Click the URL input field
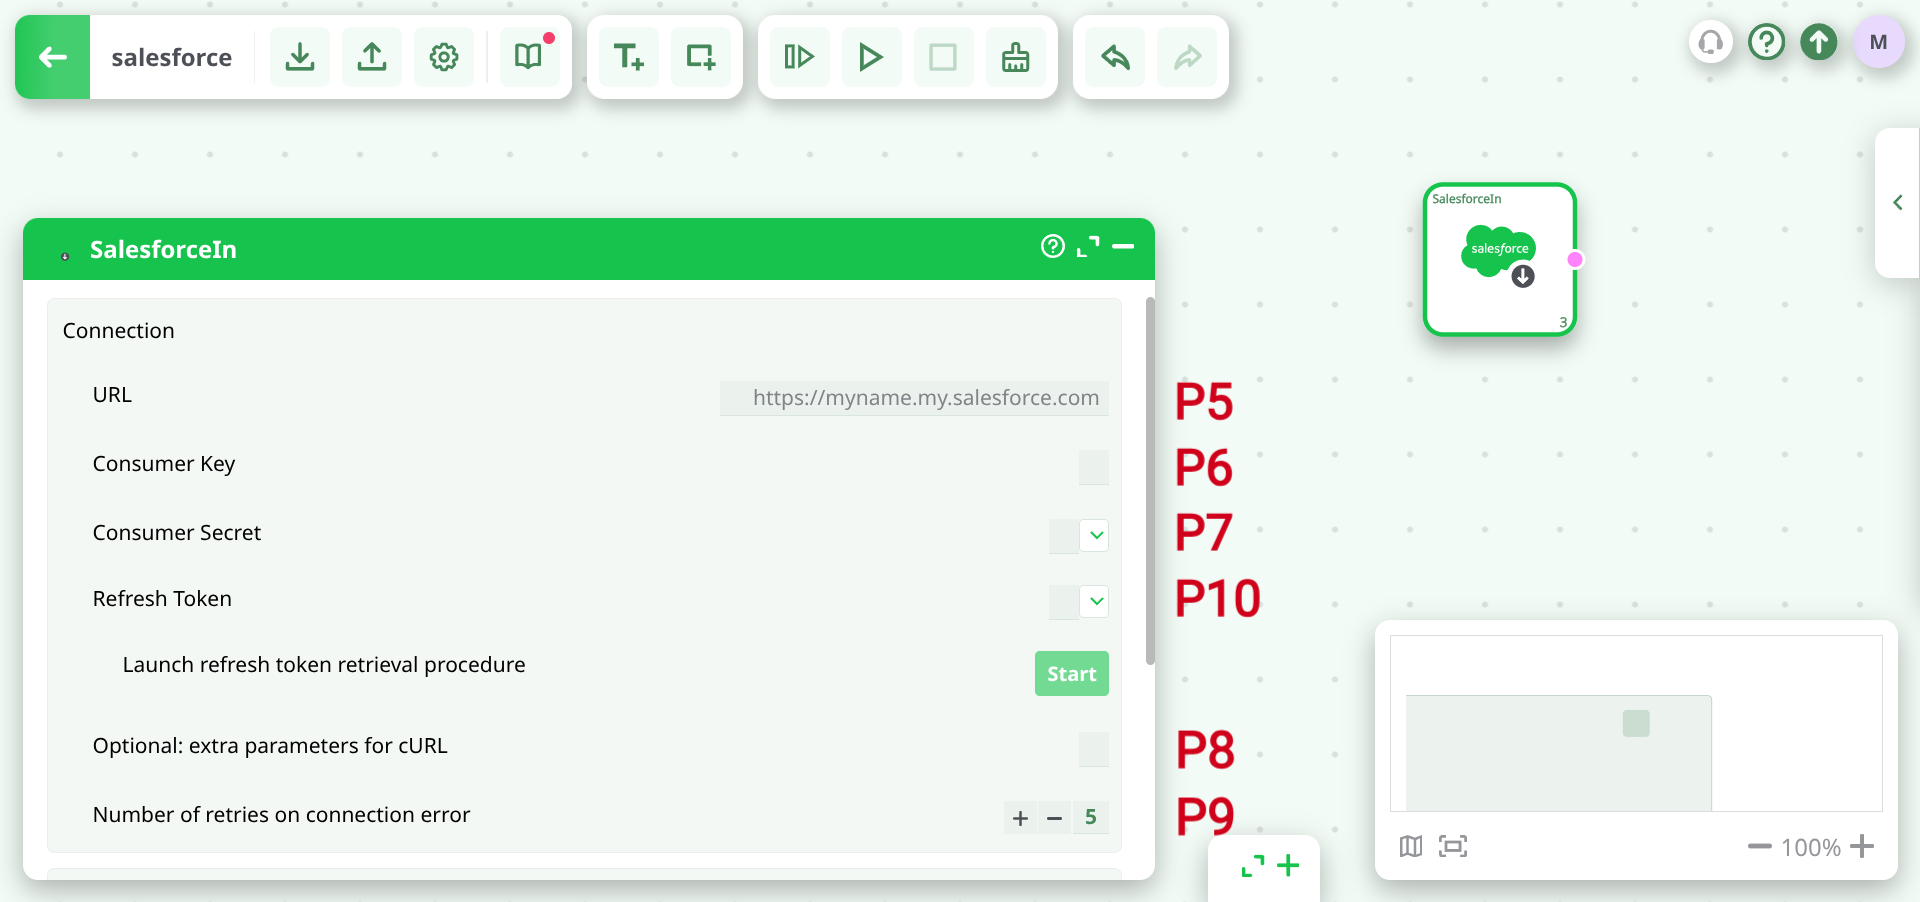Image resolution: width=1920 pixels, height=902 pixels. [x=914, y=398]
